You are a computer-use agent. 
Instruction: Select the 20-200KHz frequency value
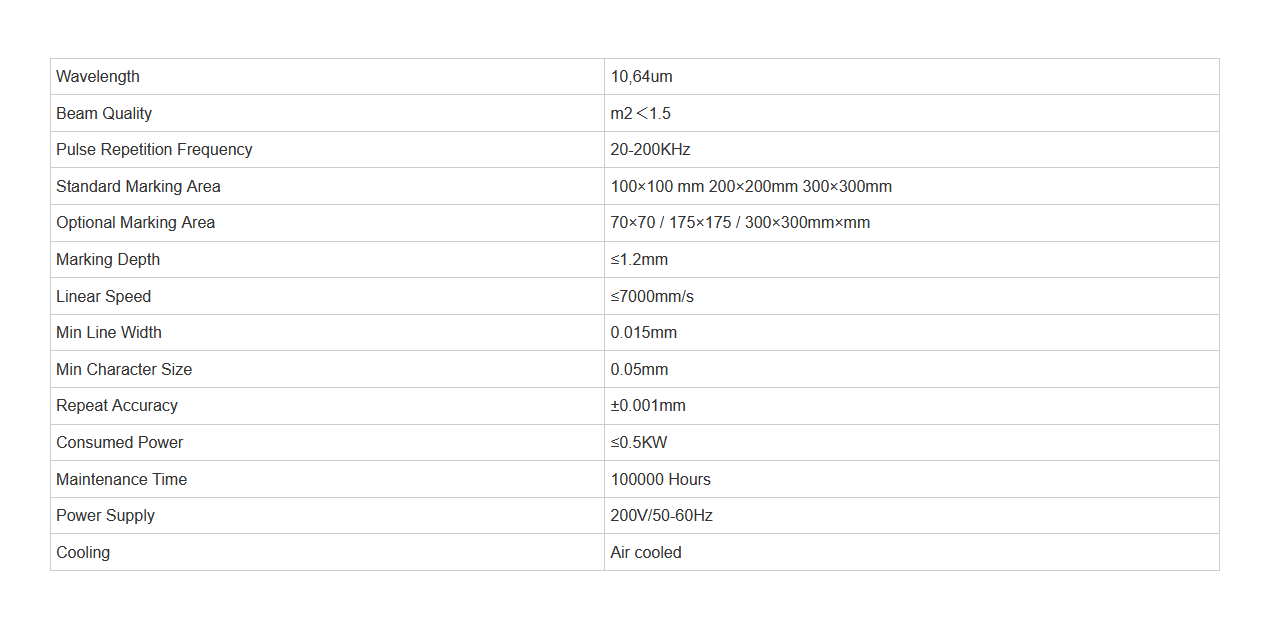click(x=651, y=150)
